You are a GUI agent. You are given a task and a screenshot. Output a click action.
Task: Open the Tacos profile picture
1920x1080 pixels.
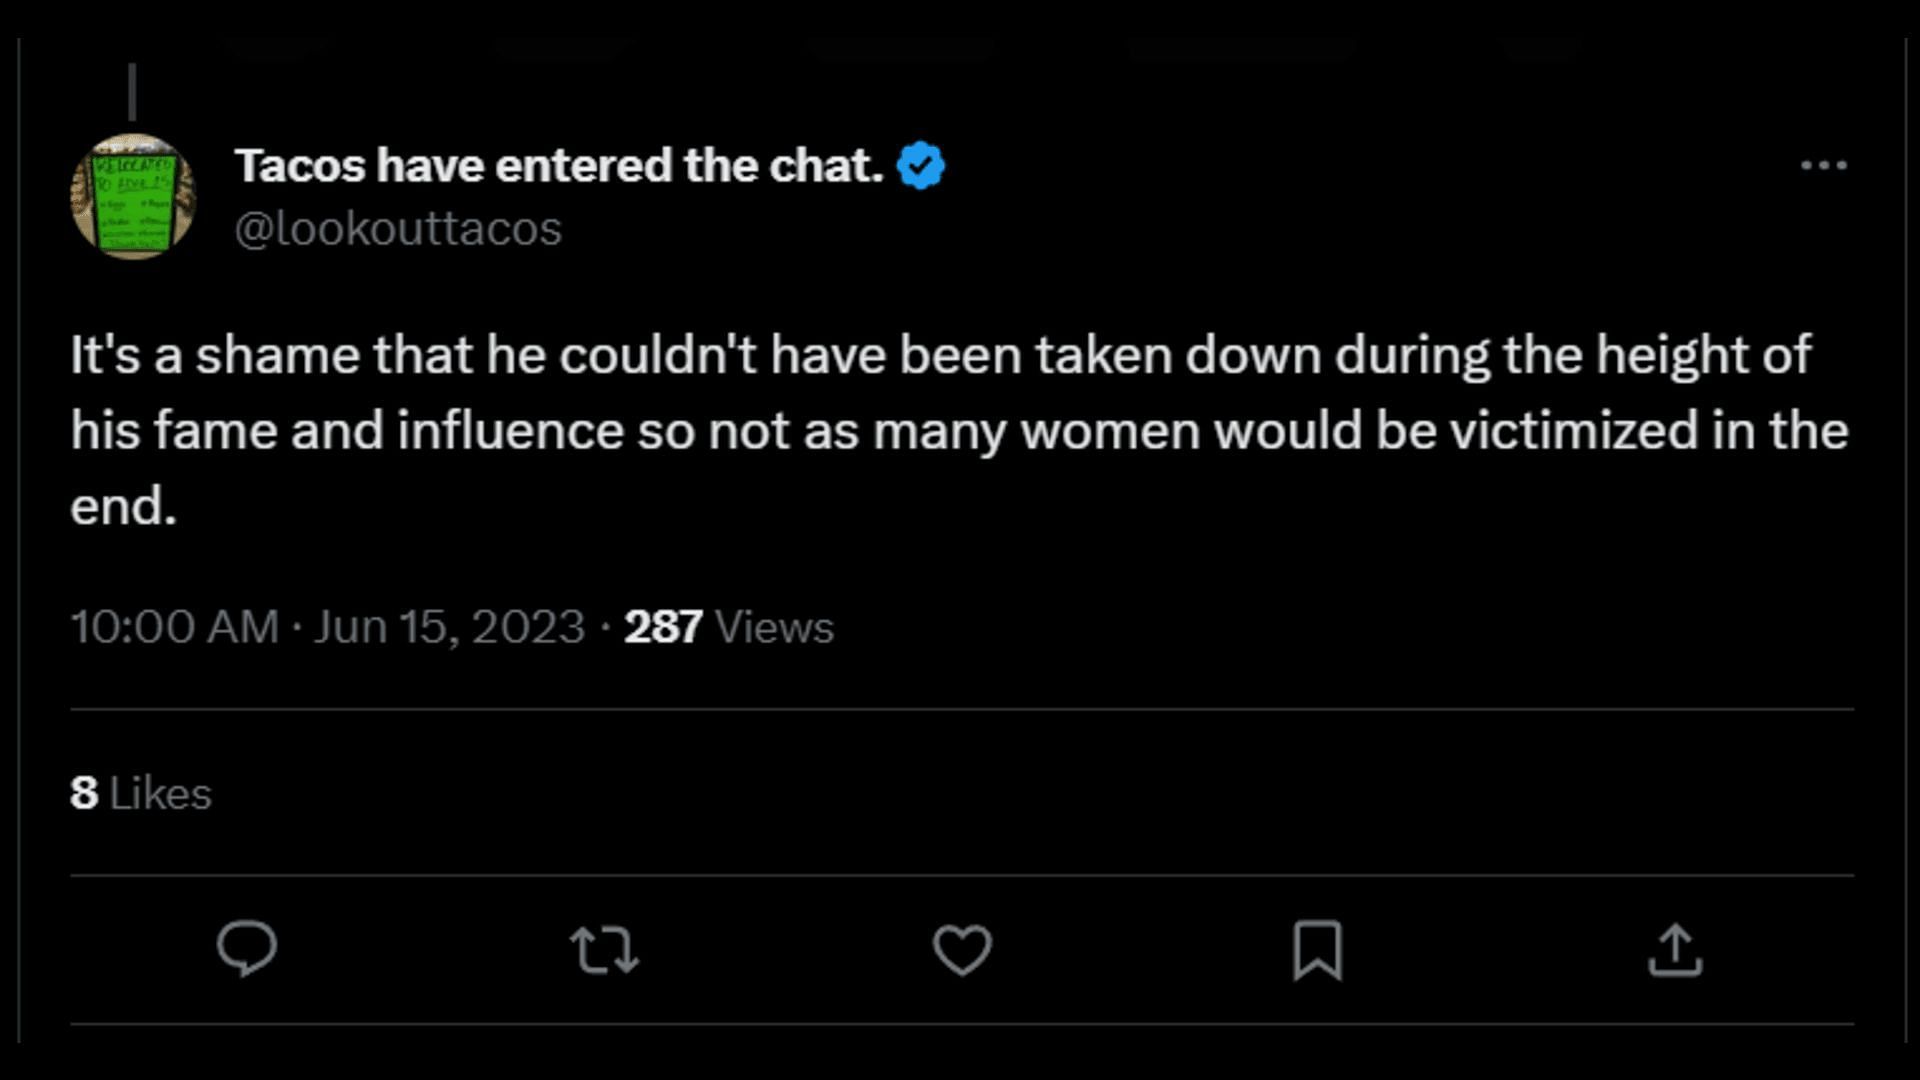[x=133, y=197]
